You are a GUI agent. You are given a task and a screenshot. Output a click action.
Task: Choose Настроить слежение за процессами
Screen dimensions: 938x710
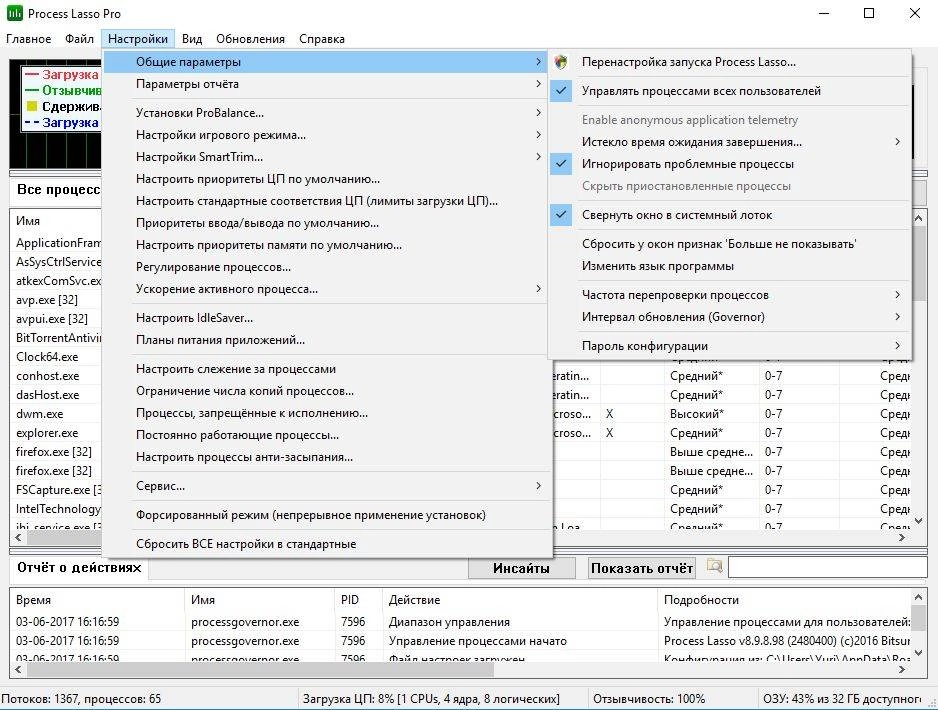coord(327,369)
